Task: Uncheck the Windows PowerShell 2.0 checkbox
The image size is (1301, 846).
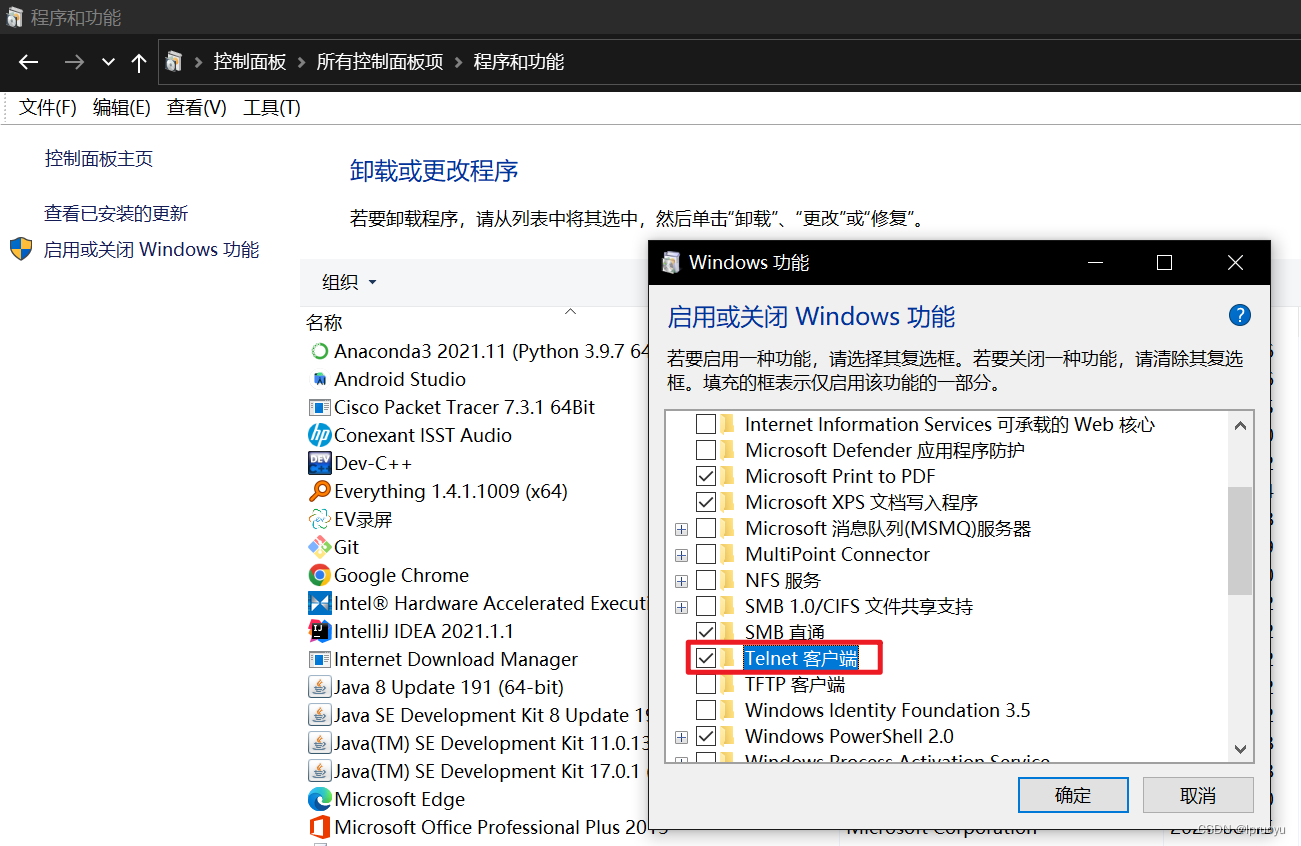Action: pos(706,736)
